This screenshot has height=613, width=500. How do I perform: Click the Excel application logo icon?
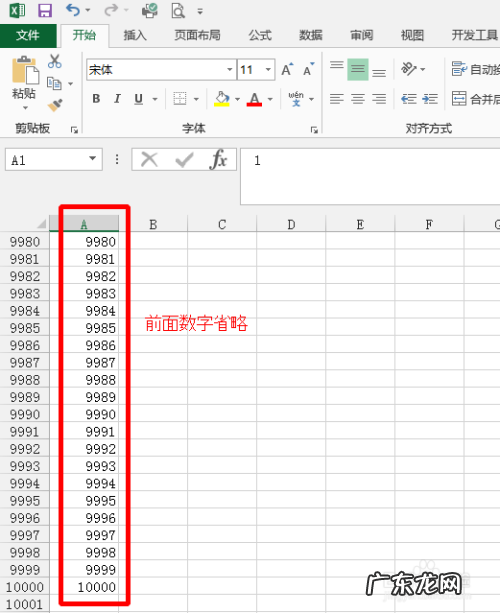(17, 10)
